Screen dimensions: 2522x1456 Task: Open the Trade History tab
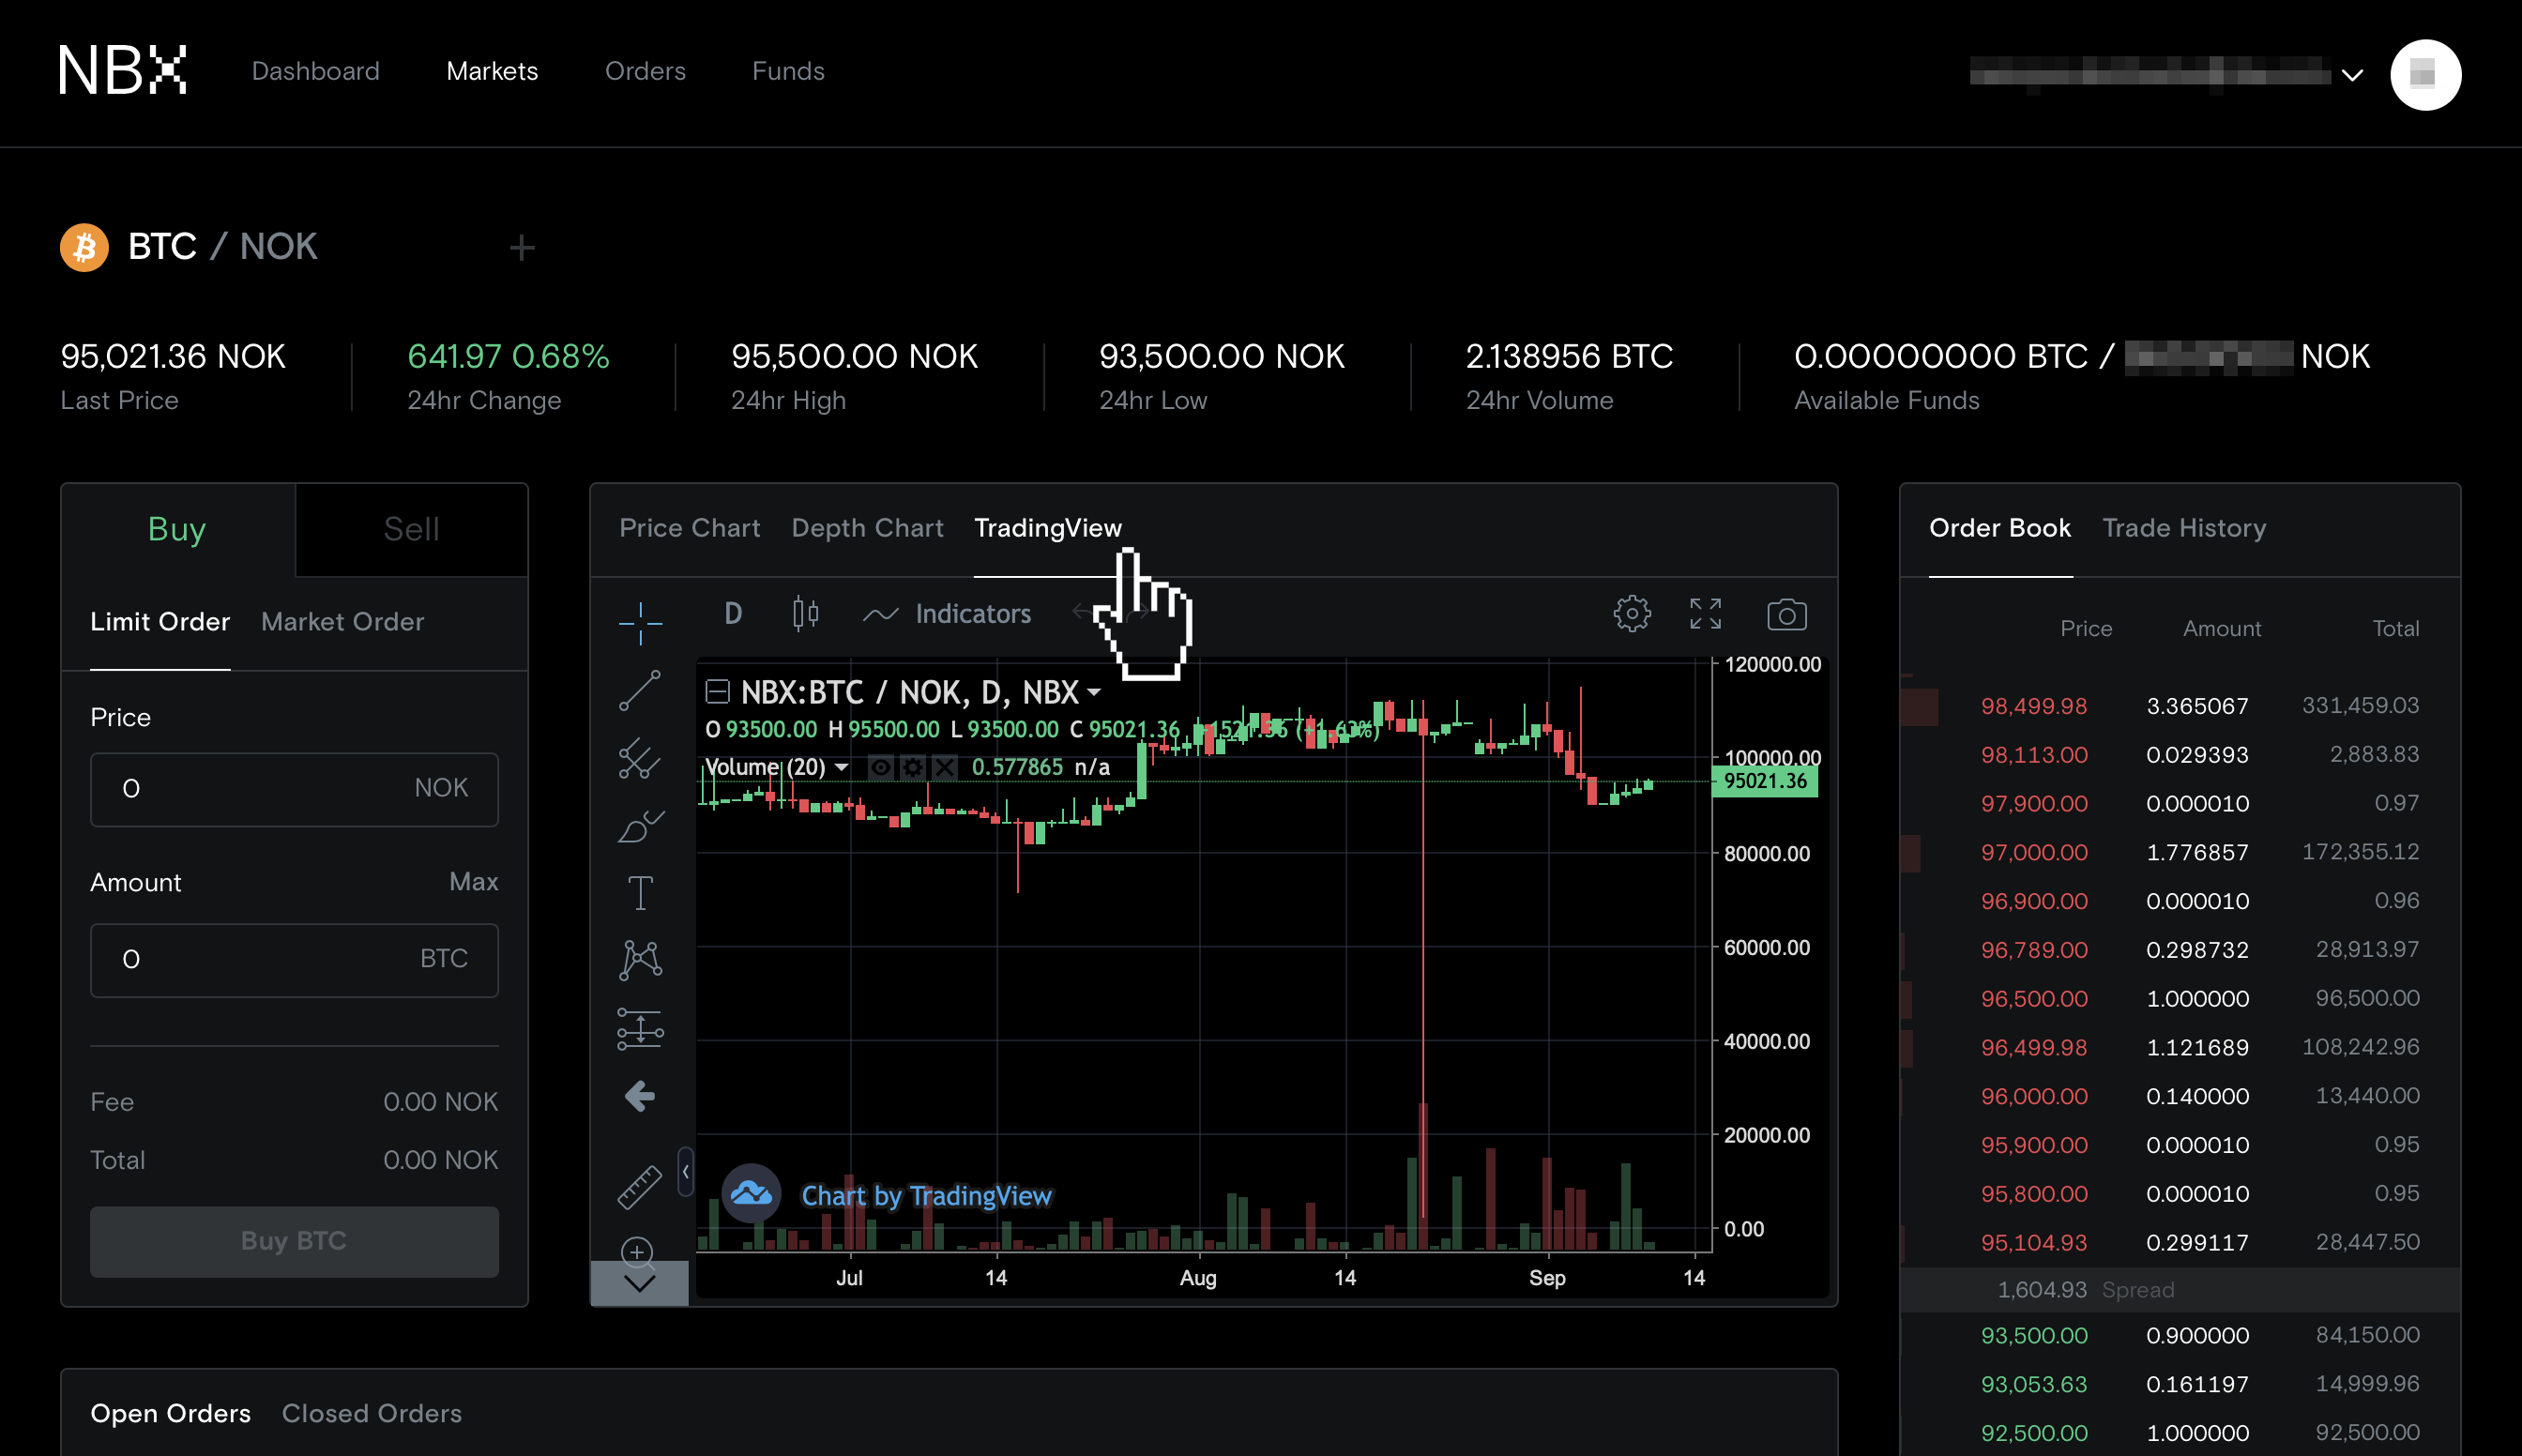point(2183,528)
